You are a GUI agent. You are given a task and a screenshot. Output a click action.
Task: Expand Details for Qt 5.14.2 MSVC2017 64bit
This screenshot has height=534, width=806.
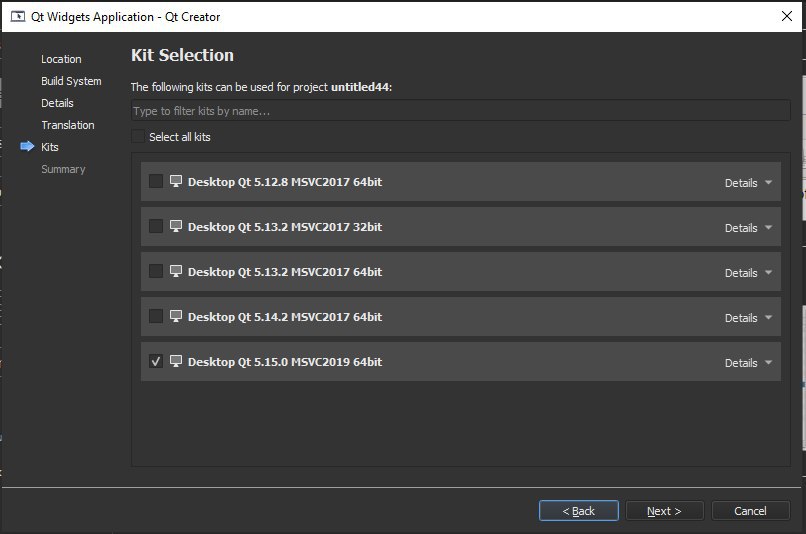748,318
